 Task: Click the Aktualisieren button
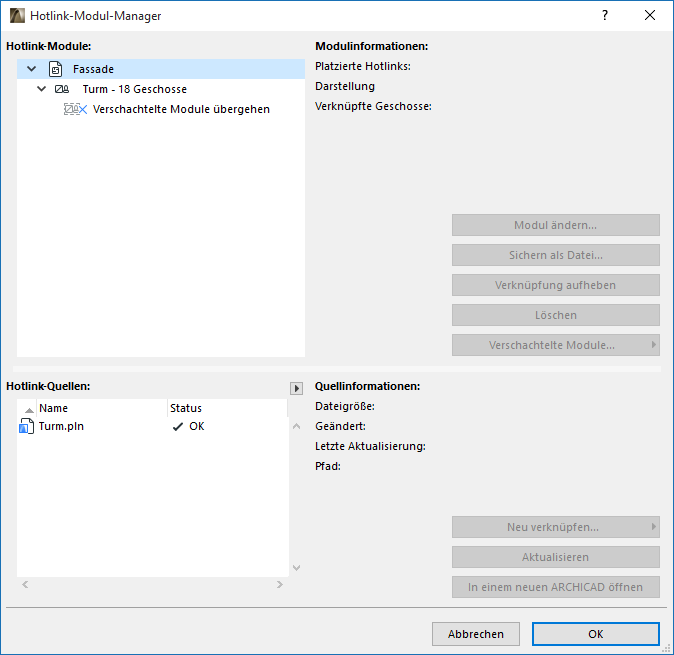click(555, 557)
